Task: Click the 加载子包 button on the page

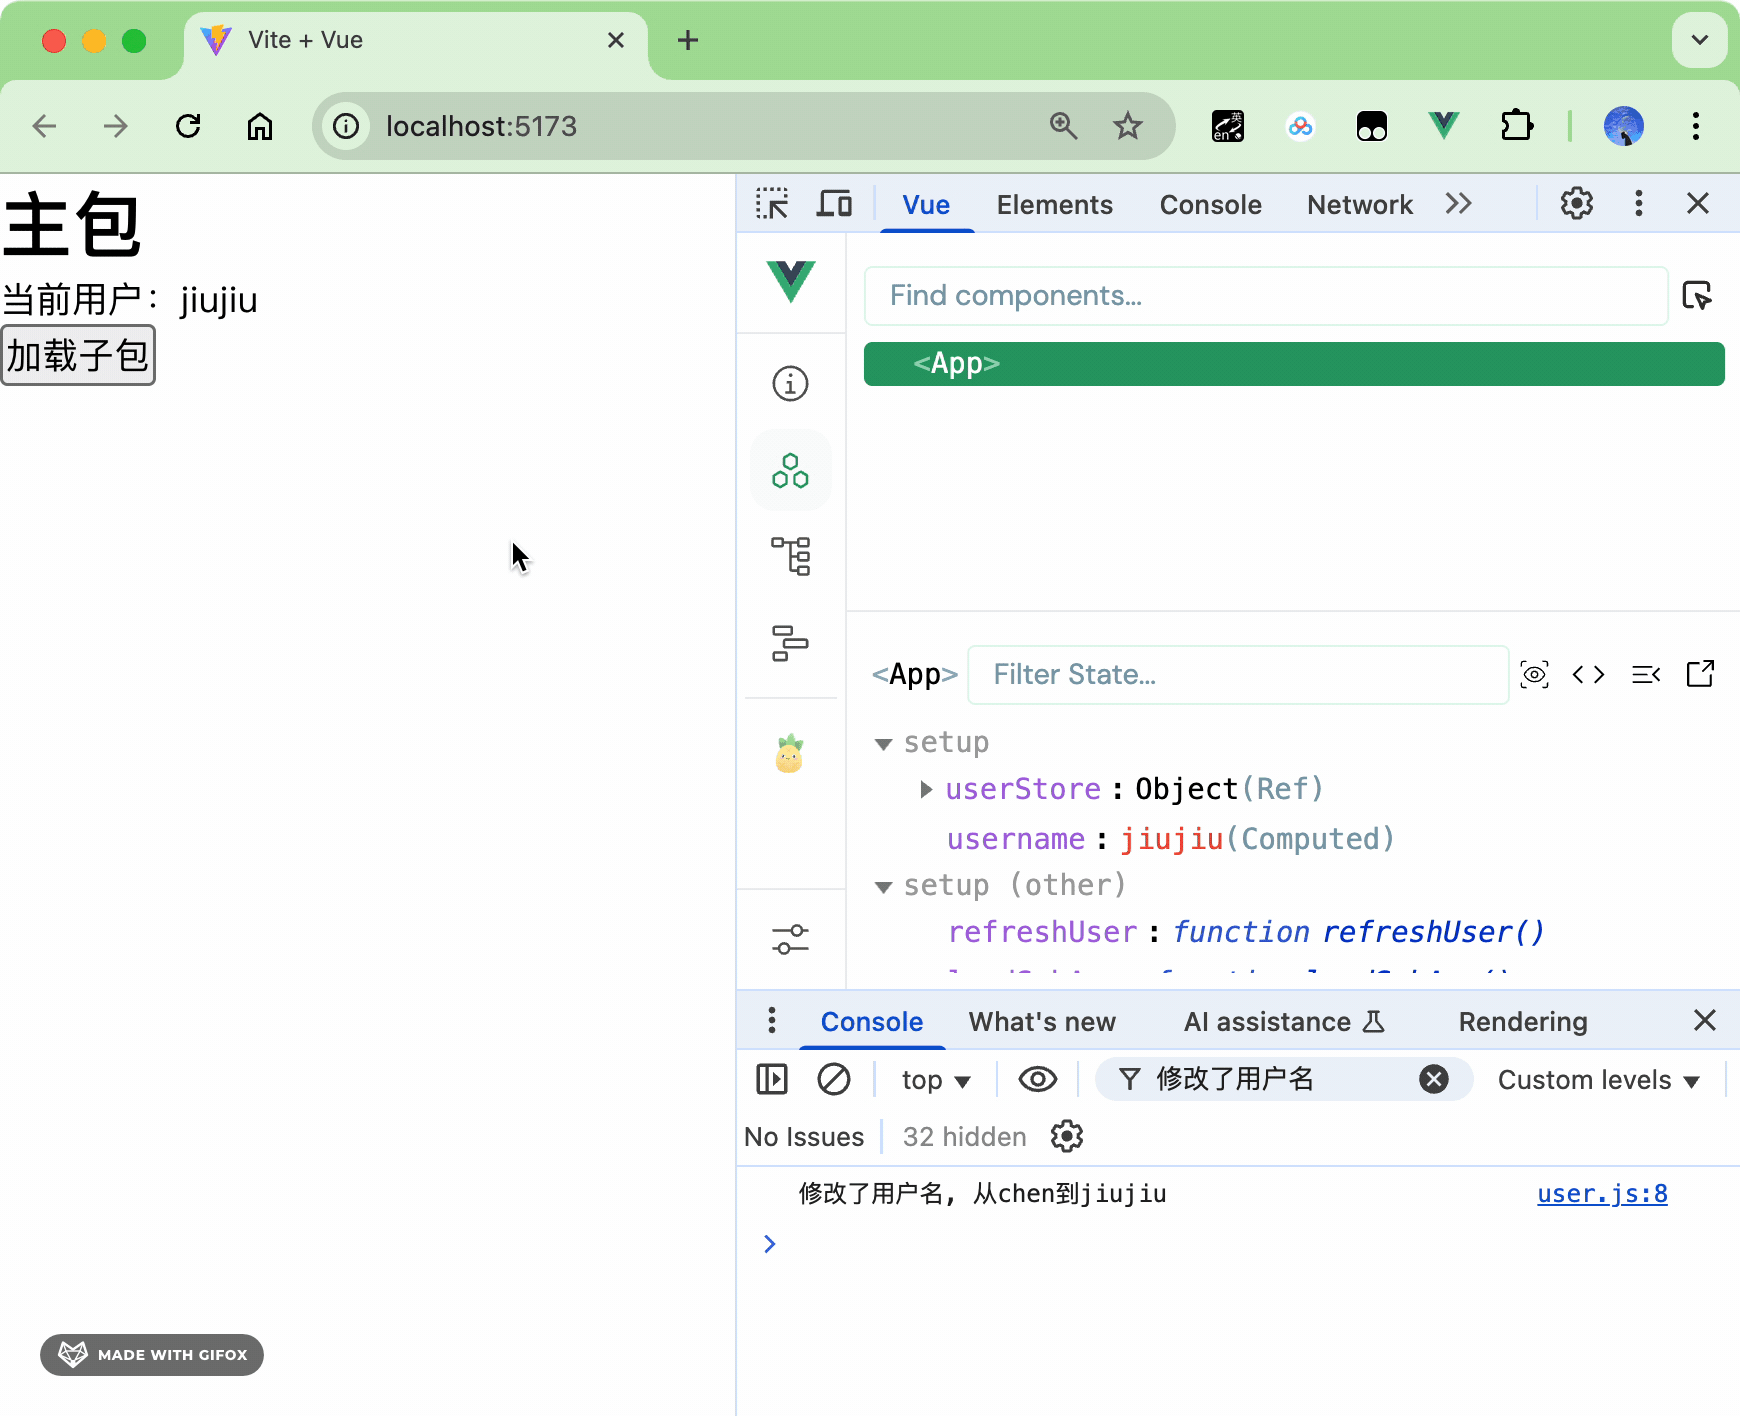Action: [78, 355]
